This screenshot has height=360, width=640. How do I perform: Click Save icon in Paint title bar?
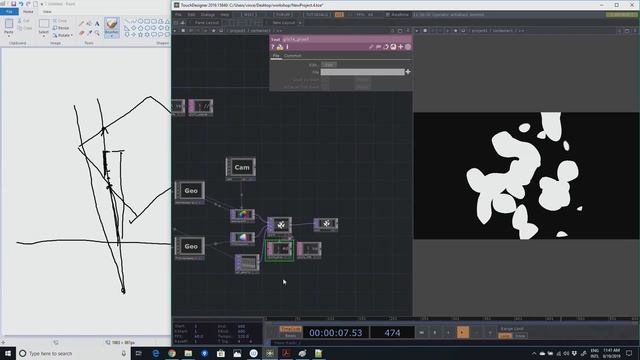(13, 4)
